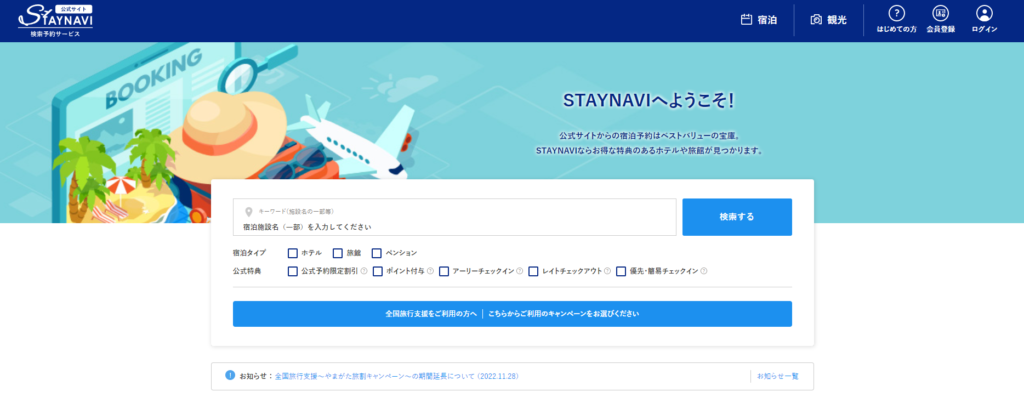
Task: Click the 宿泊タイプ label
Action: [x=249, y=253]
